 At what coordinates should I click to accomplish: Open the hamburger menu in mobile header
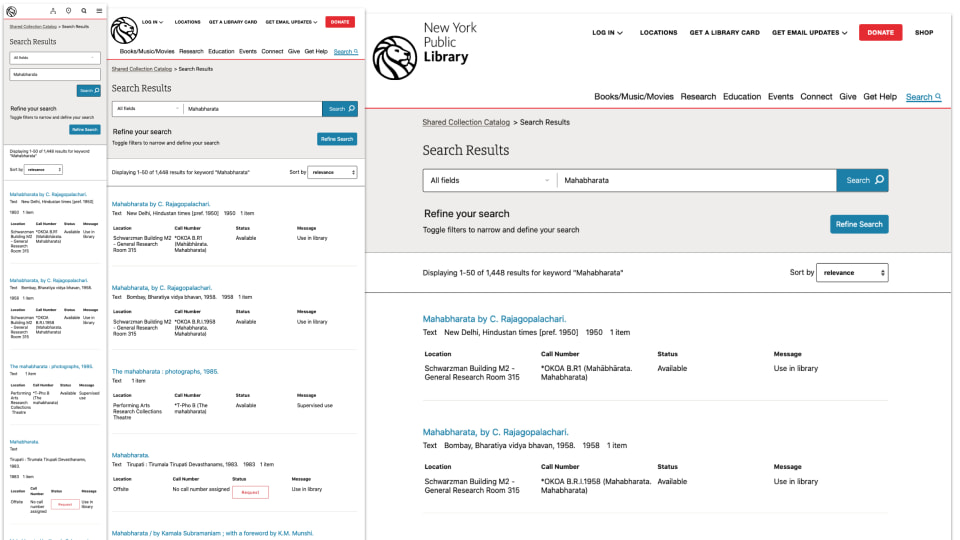click(99, 10)
